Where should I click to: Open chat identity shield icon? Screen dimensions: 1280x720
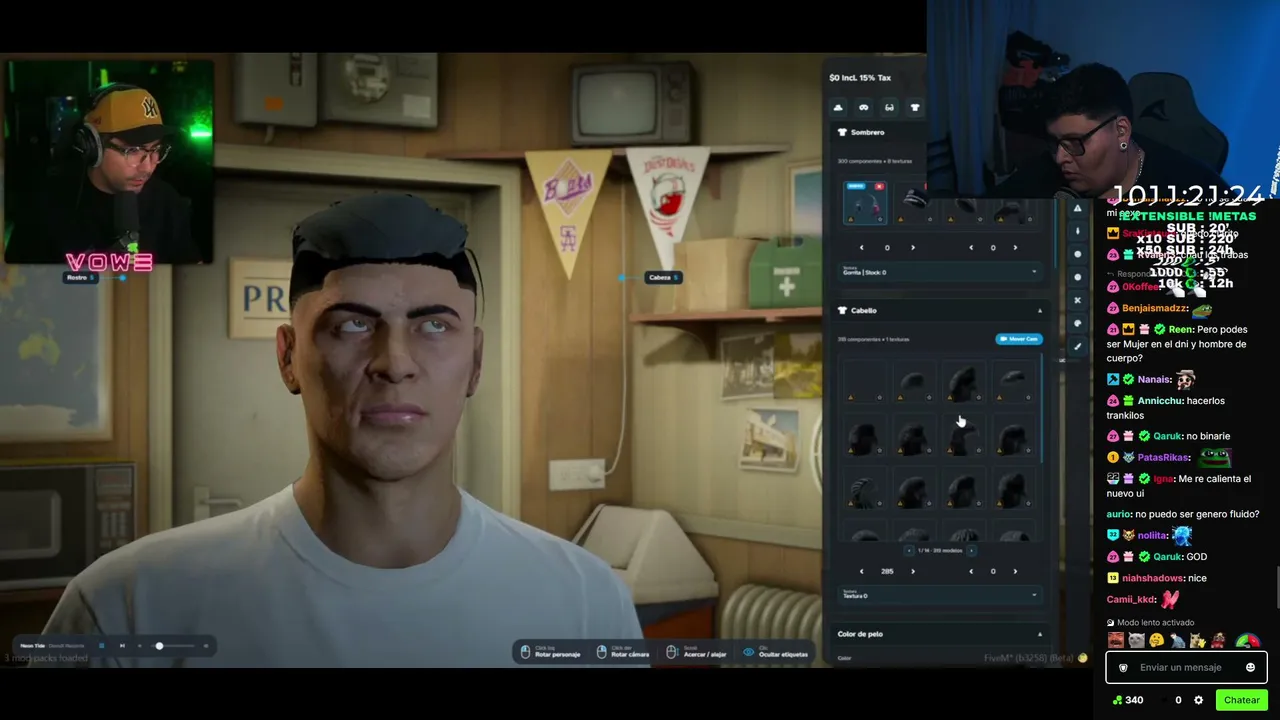pyautogui.click(x=1123, y=667)
